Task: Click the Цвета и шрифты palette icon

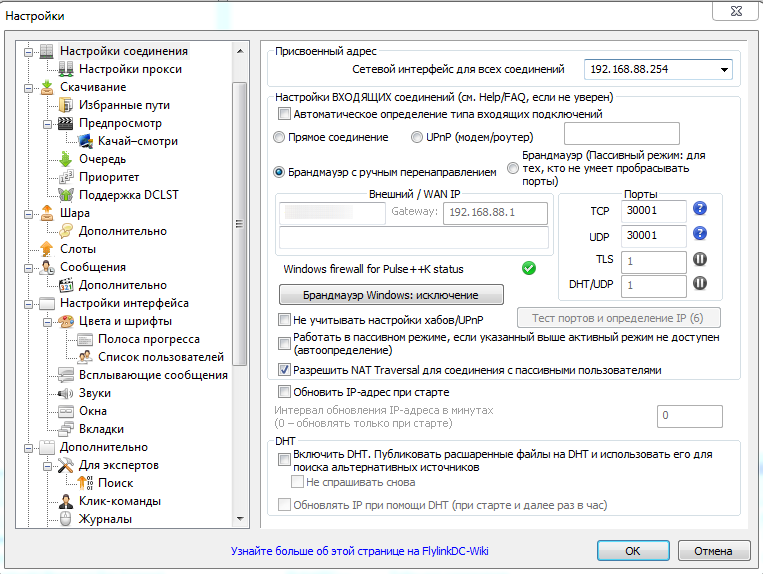Action: 66,321
